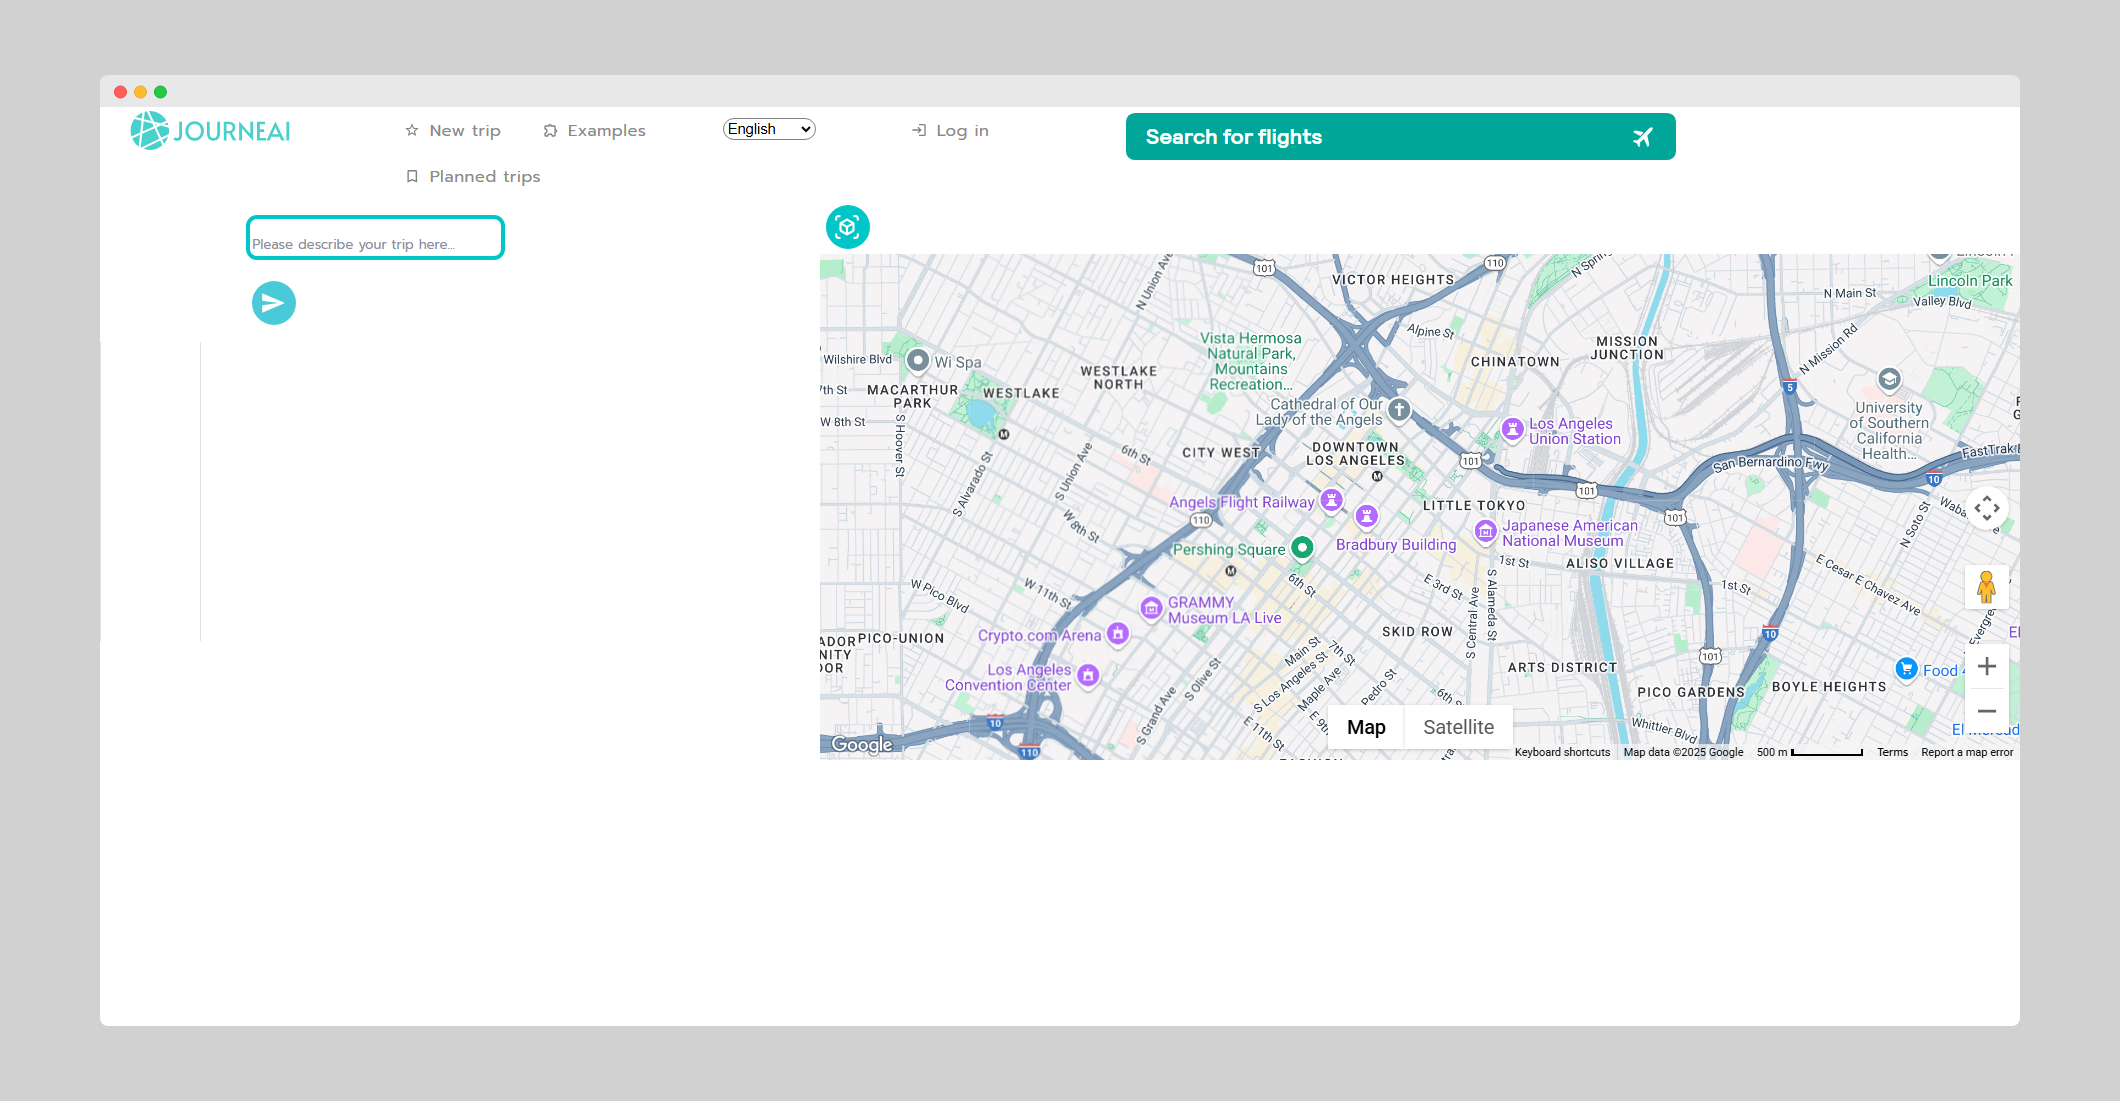Click the SKID ROW neighborhood label
The width and height of the screenshot is (2120, 1101).
(x=1417, y=632)
